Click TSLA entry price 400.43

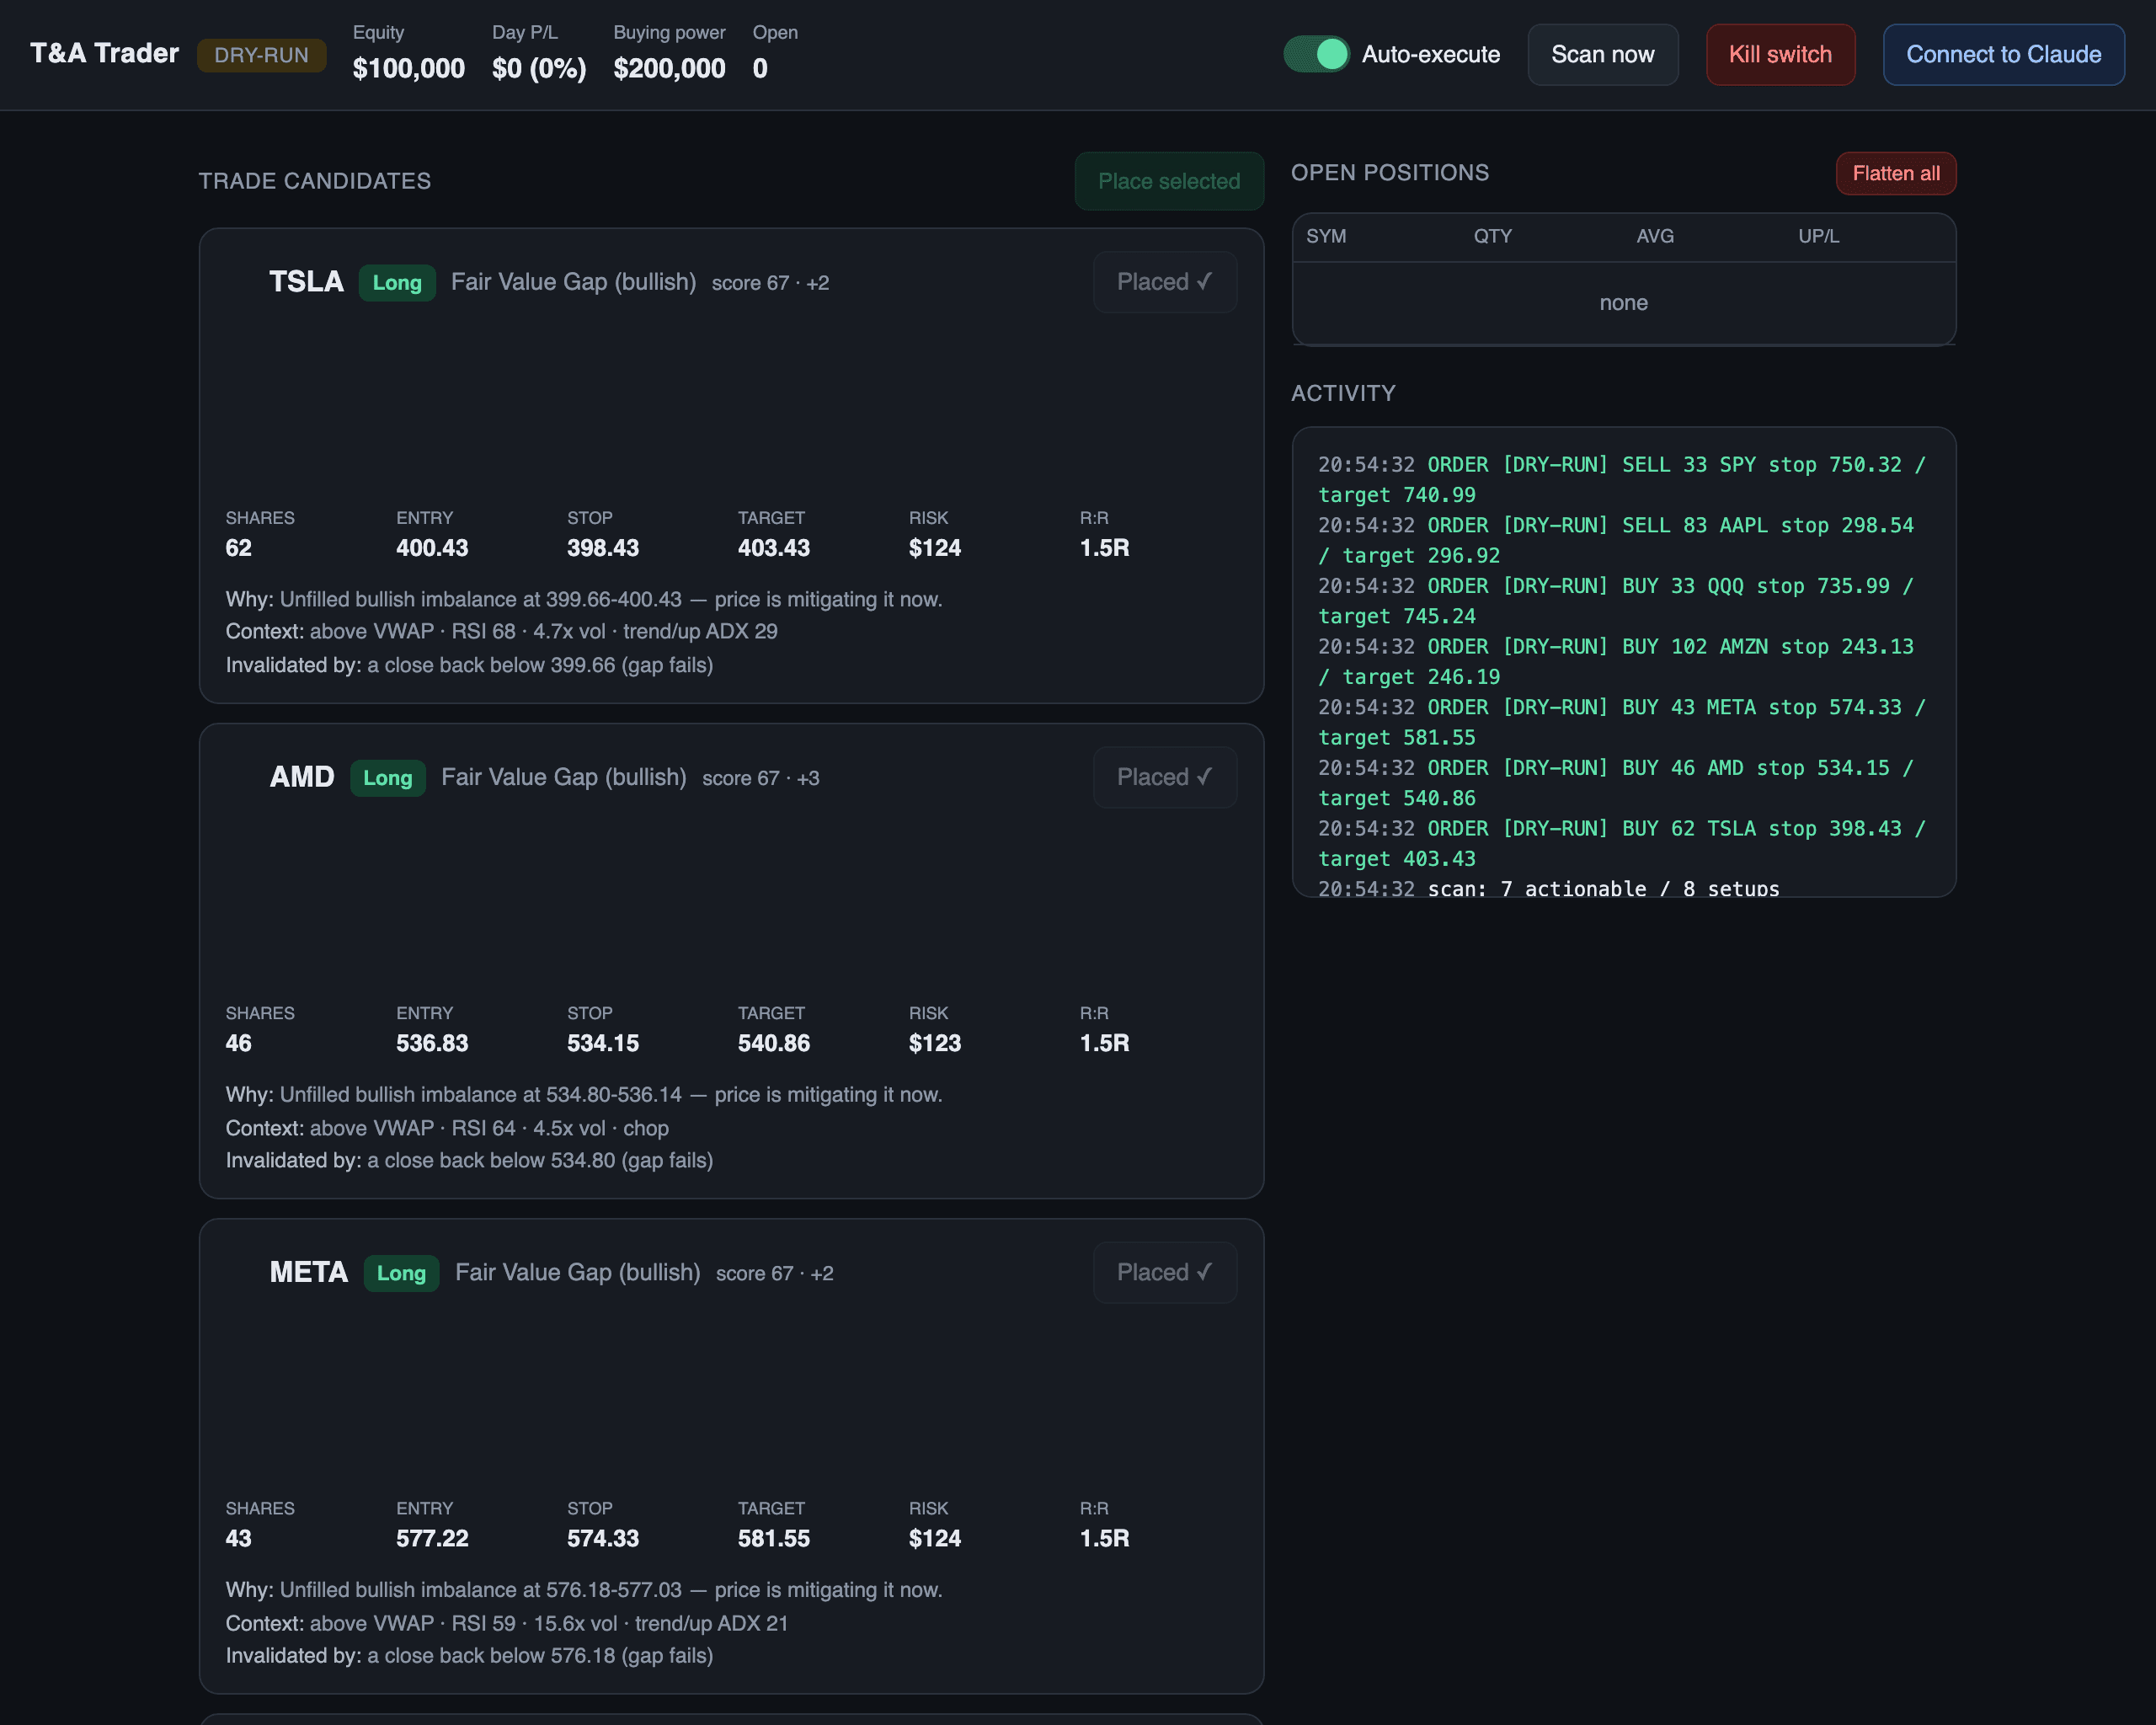click(x=432, y=548)
